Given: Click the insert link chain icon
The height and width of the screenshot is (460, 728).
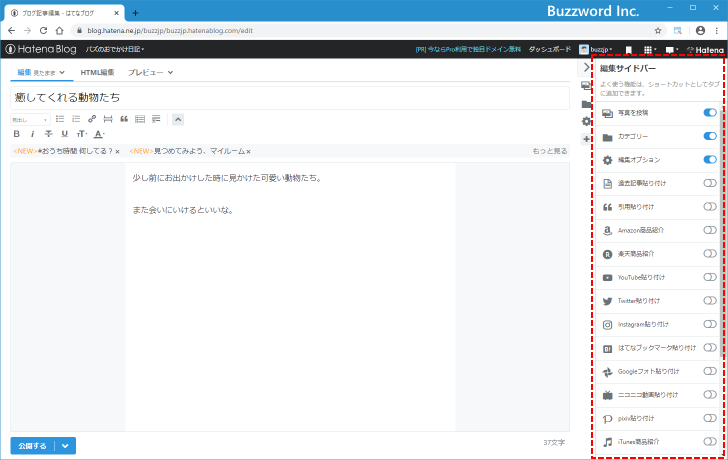Looking at the screenshot, I should (x=92, y=119).
